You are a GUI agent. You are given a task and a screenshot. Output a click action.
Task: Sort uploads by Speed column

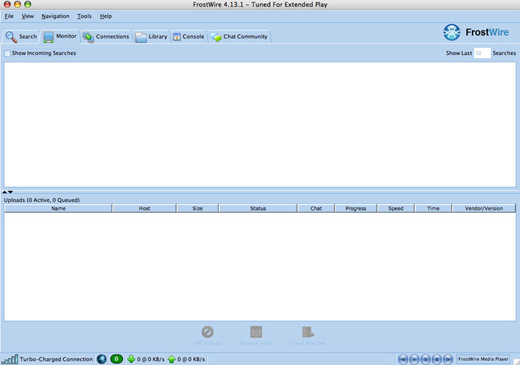point(396,208)
